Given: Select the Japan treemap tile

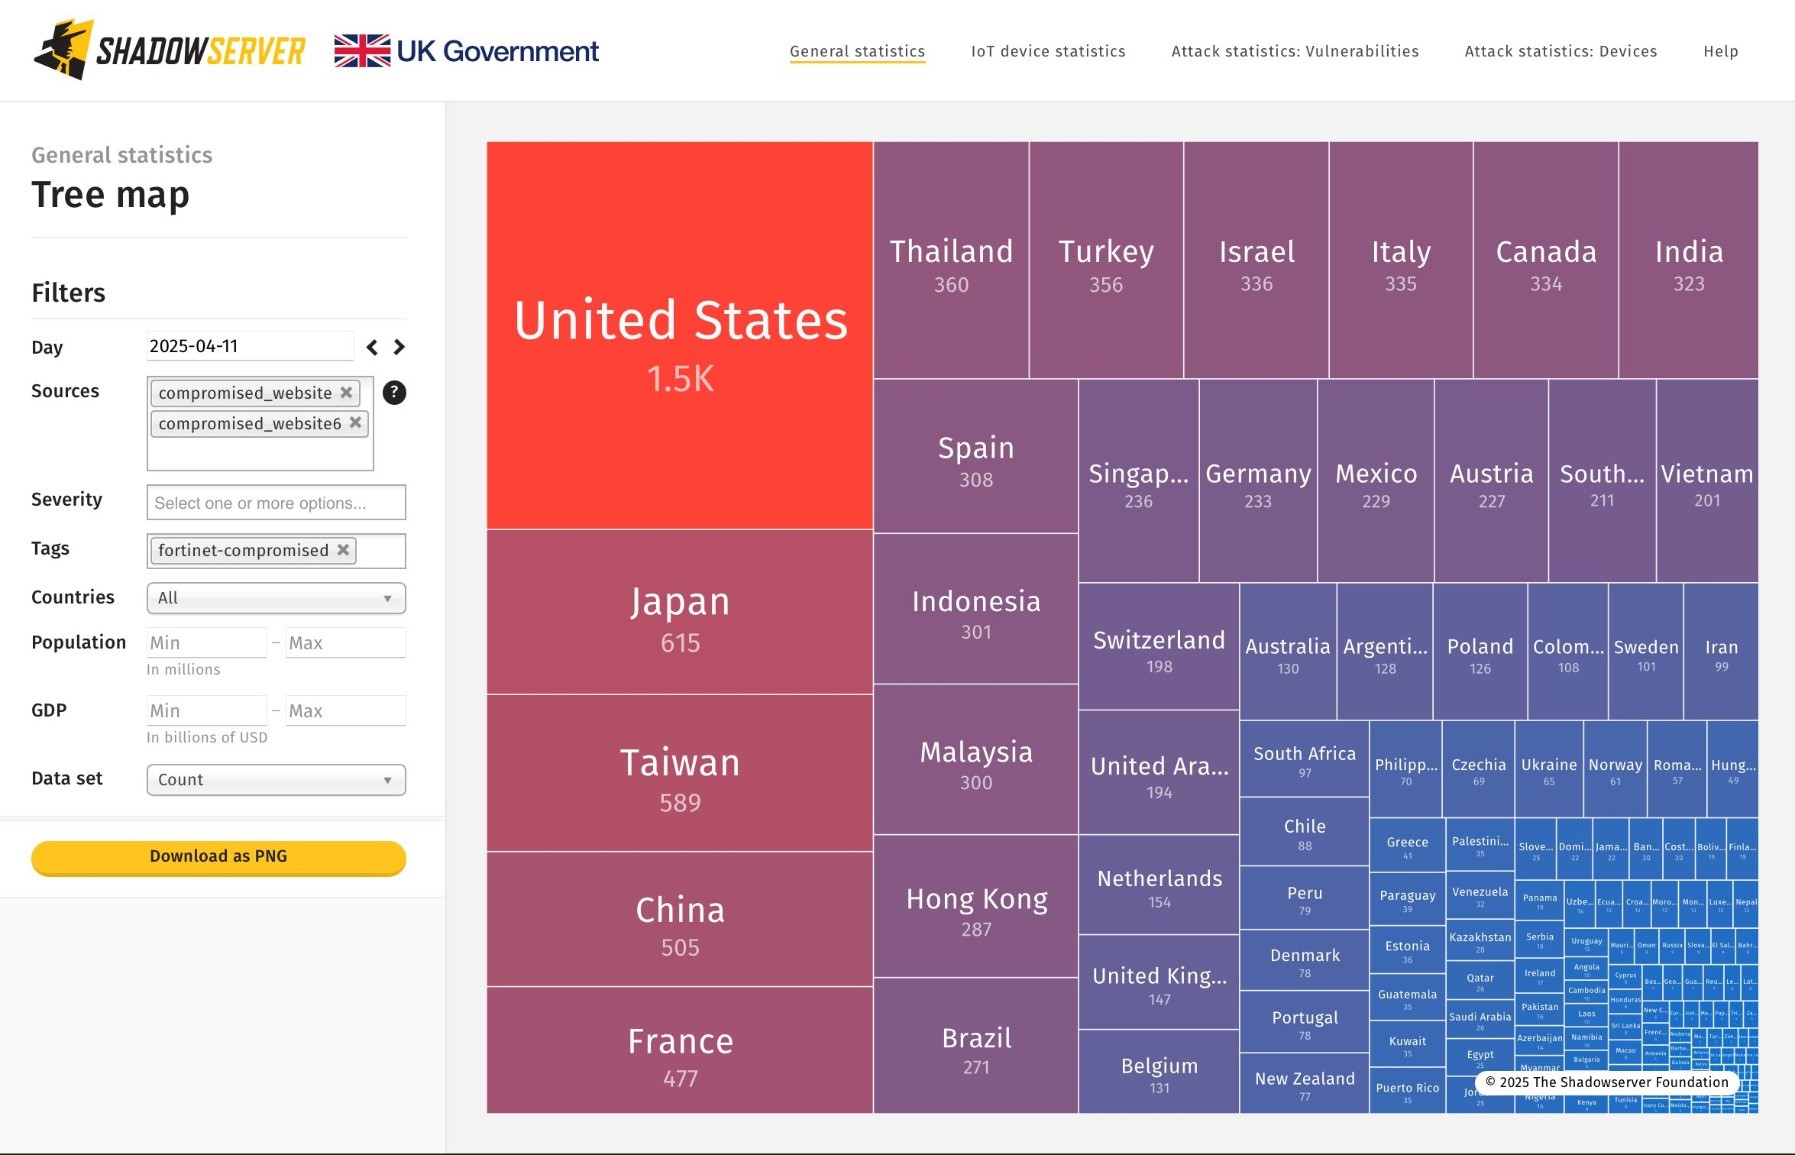Looking at the screenshot, I should (x=680, y=612).
